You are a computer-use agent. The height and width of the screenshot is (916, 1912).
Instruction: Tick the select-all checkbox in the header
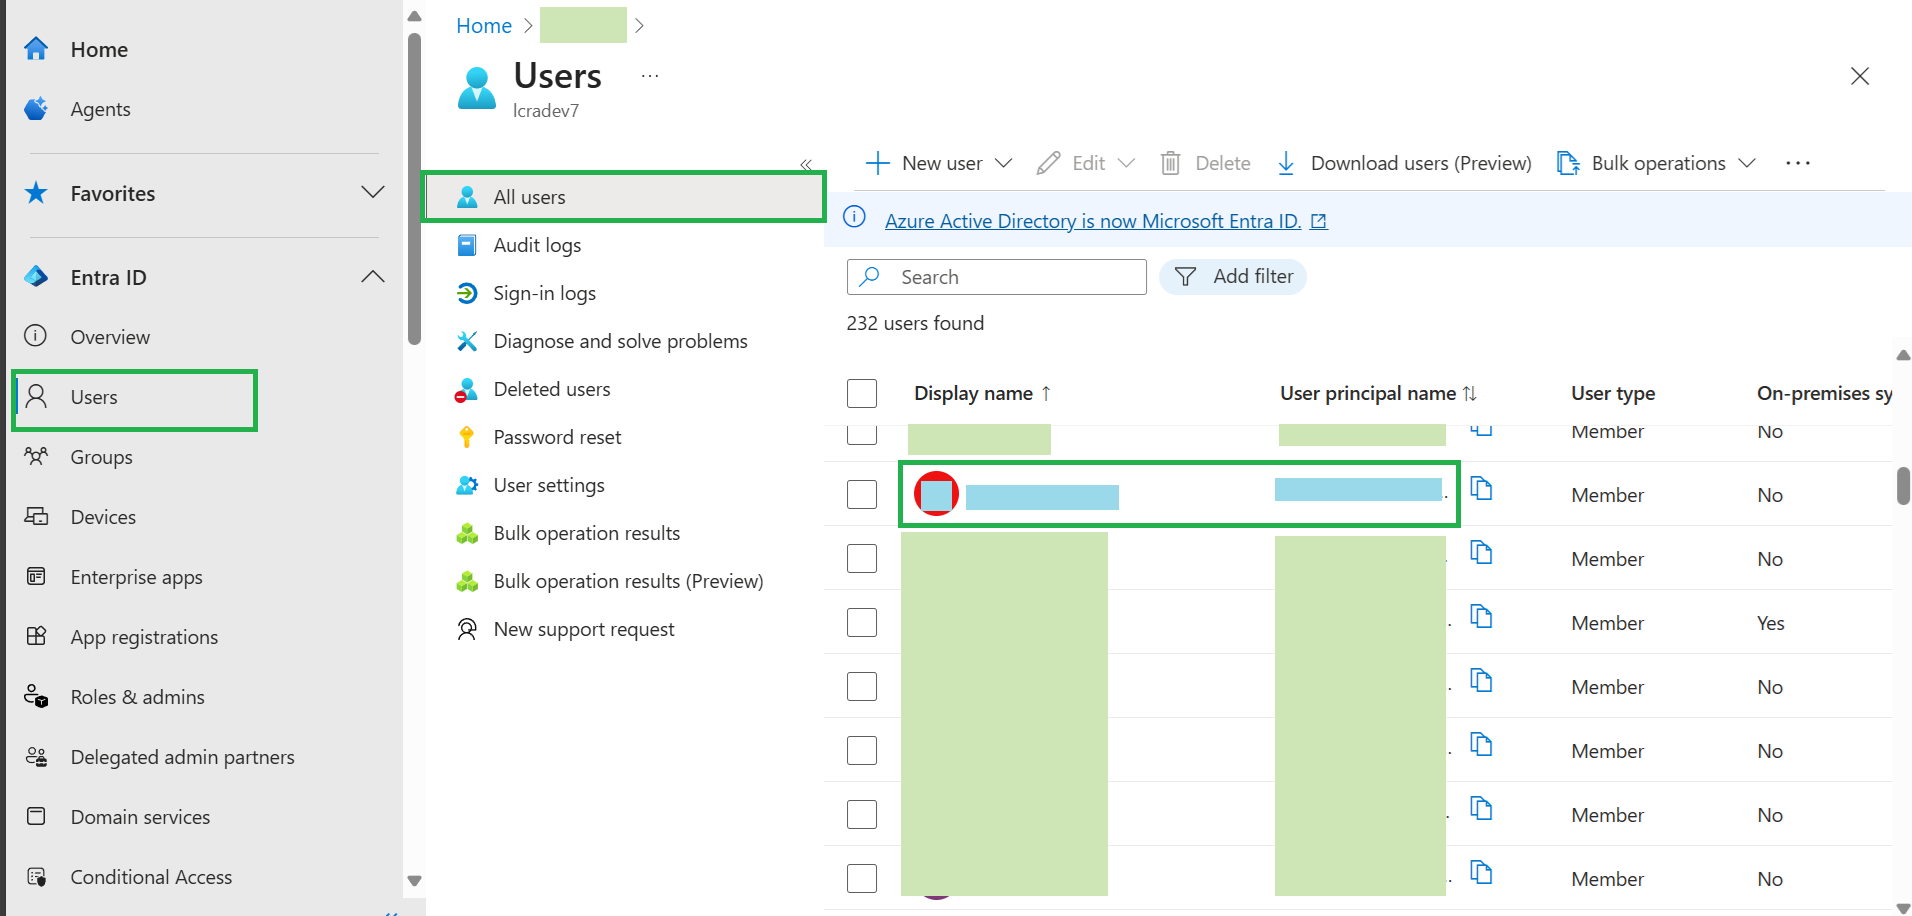pyautogui.click(x=862, y=393)
